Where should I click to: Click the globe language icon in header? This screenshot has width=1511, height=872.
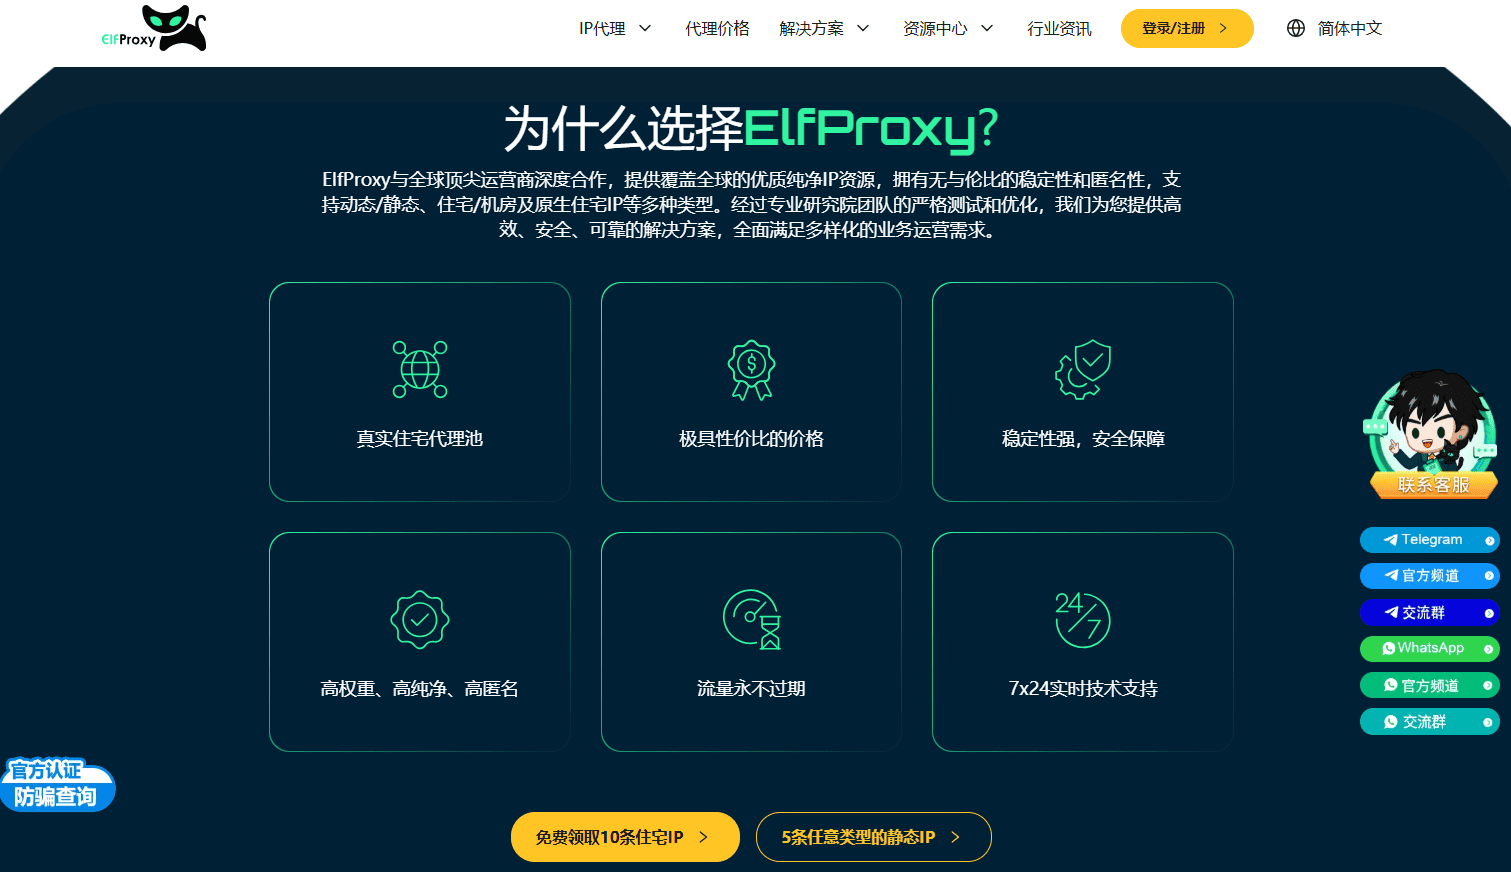tap(1296, 28)
